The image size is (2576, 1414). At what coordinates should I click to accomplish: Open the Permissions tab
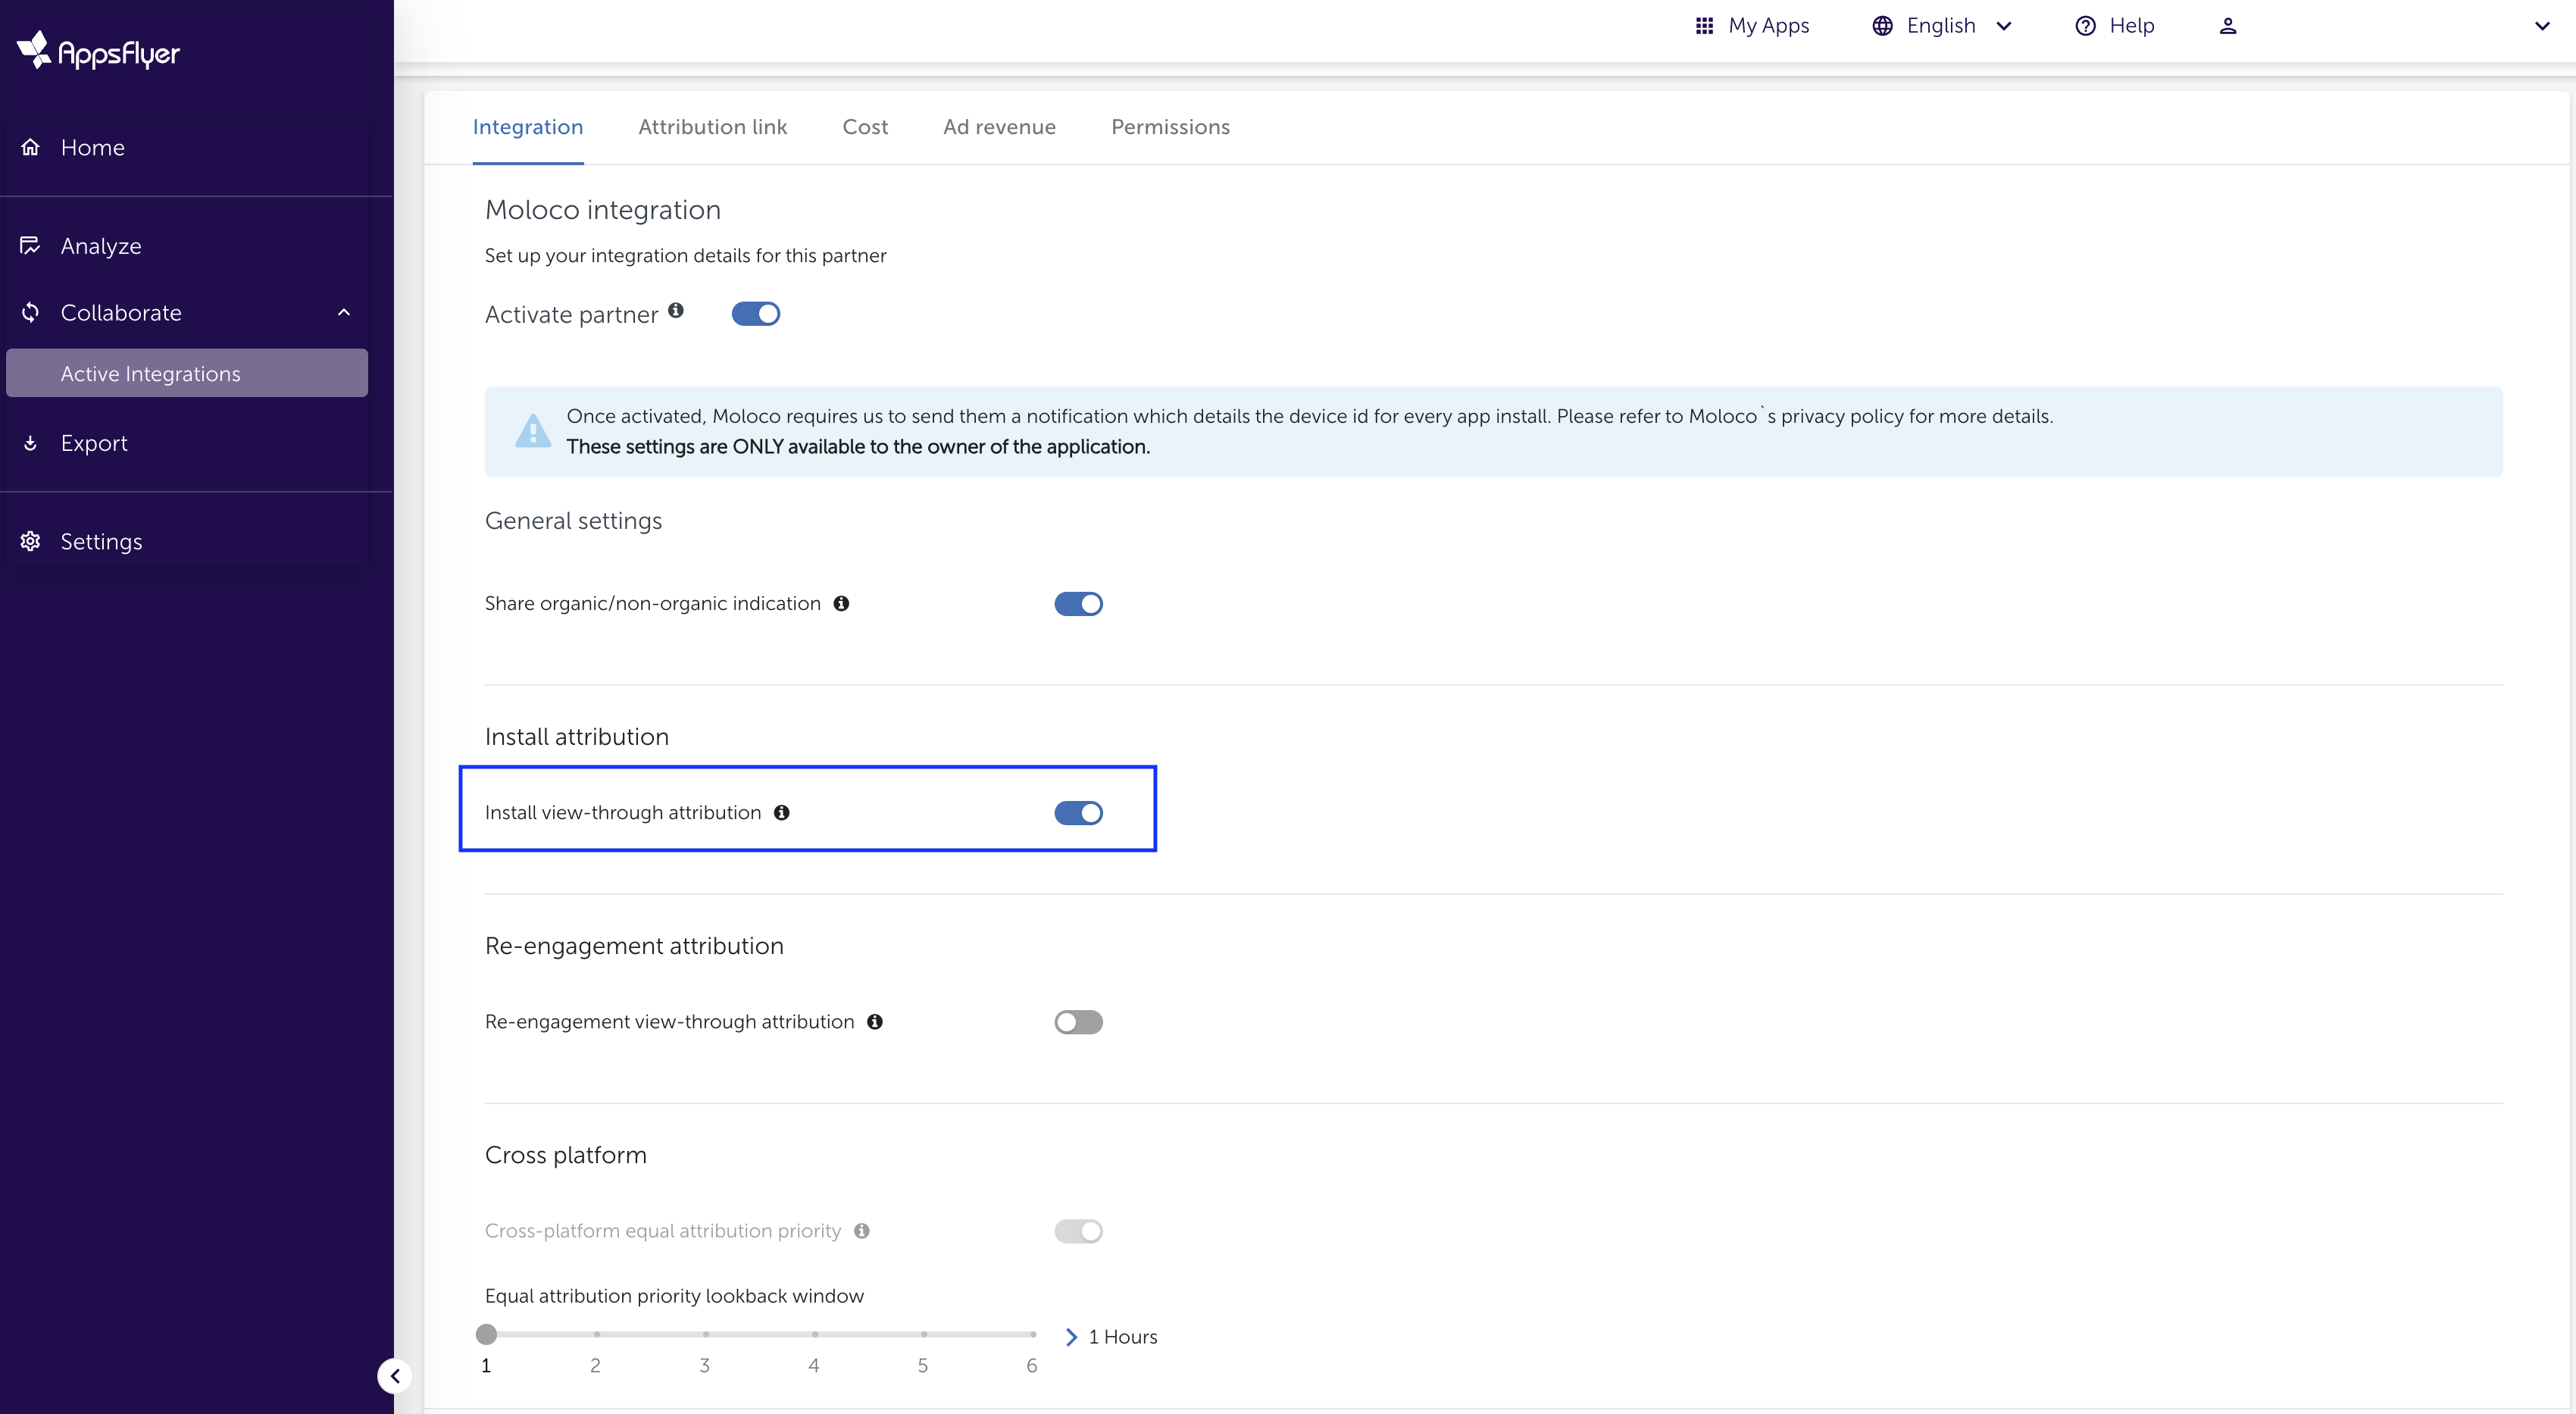pyautogui.click(x=1170, y=127)
